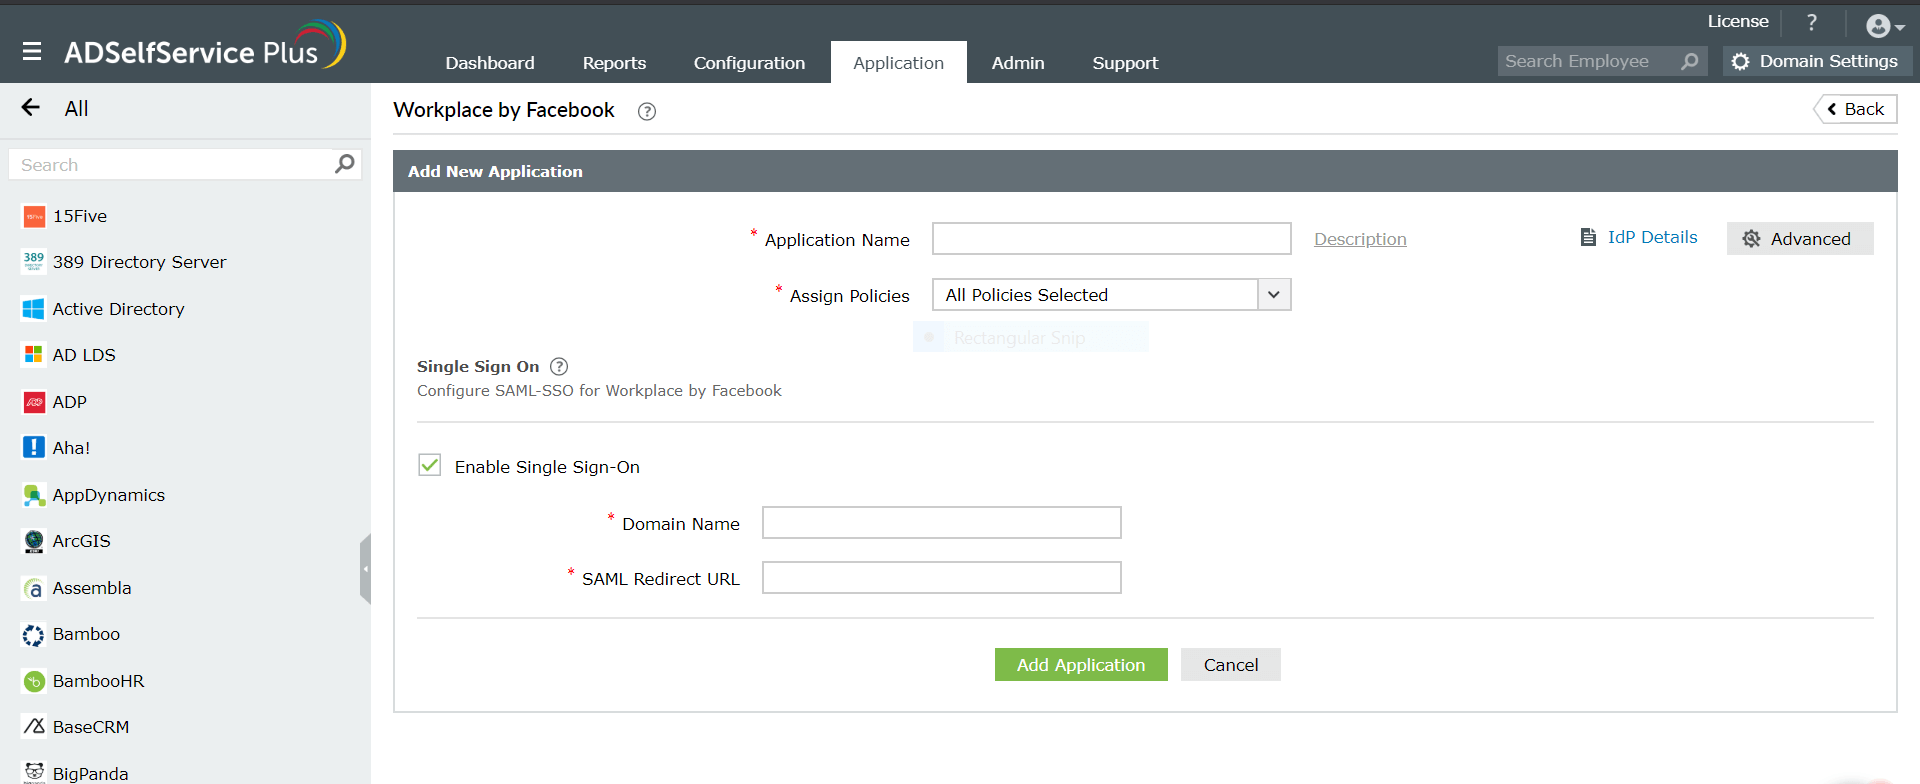Image resolution: width=1920 pixels, height=784 pixels.
Task: Click the Single Sign On help icon
Action: point(559,367)
